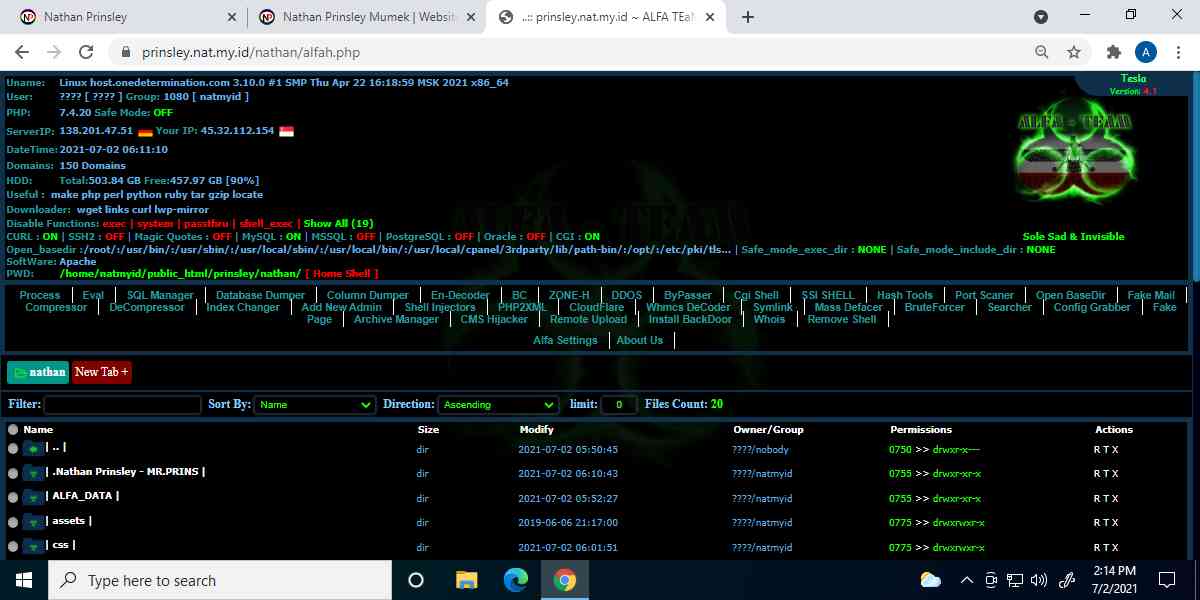Select the radio for .Nathan Prinsley folder
1200x600 pixels.
click(11, 473)
